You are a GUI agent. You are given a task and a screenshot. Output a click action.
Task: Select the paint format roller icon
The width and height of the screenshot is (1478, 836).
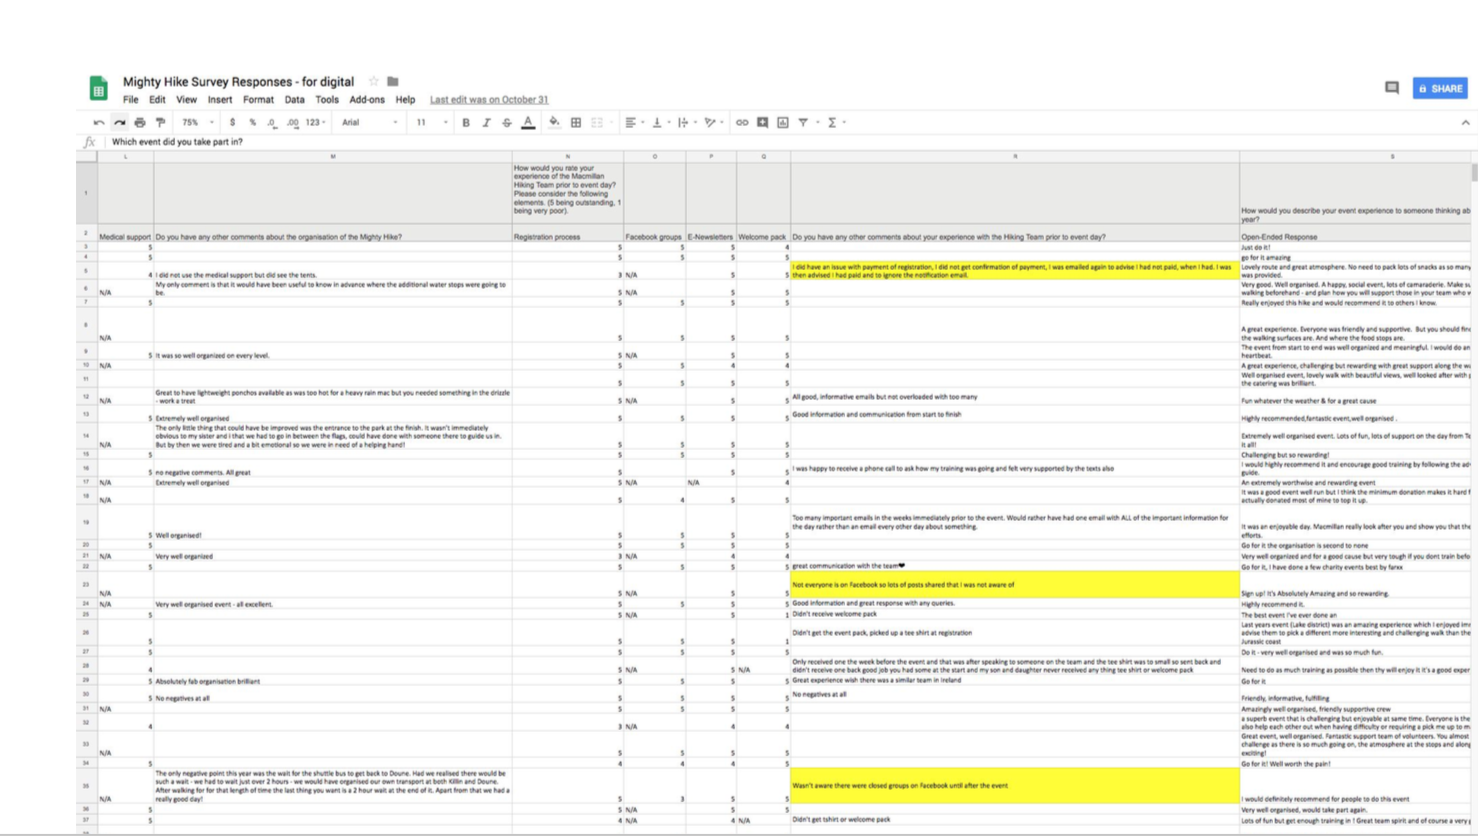coord(160,122)
